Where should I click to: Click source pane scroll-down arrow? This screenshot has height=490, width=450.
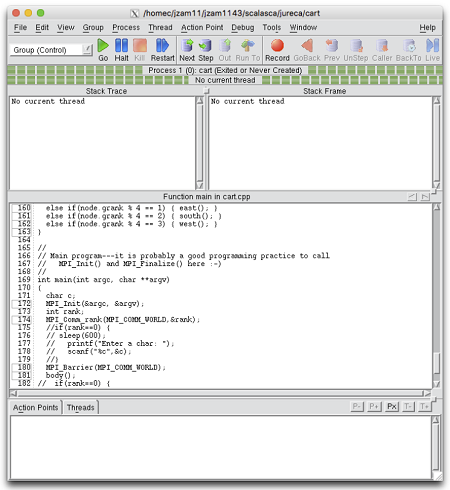pyautogui.click(x=437, y=384)
